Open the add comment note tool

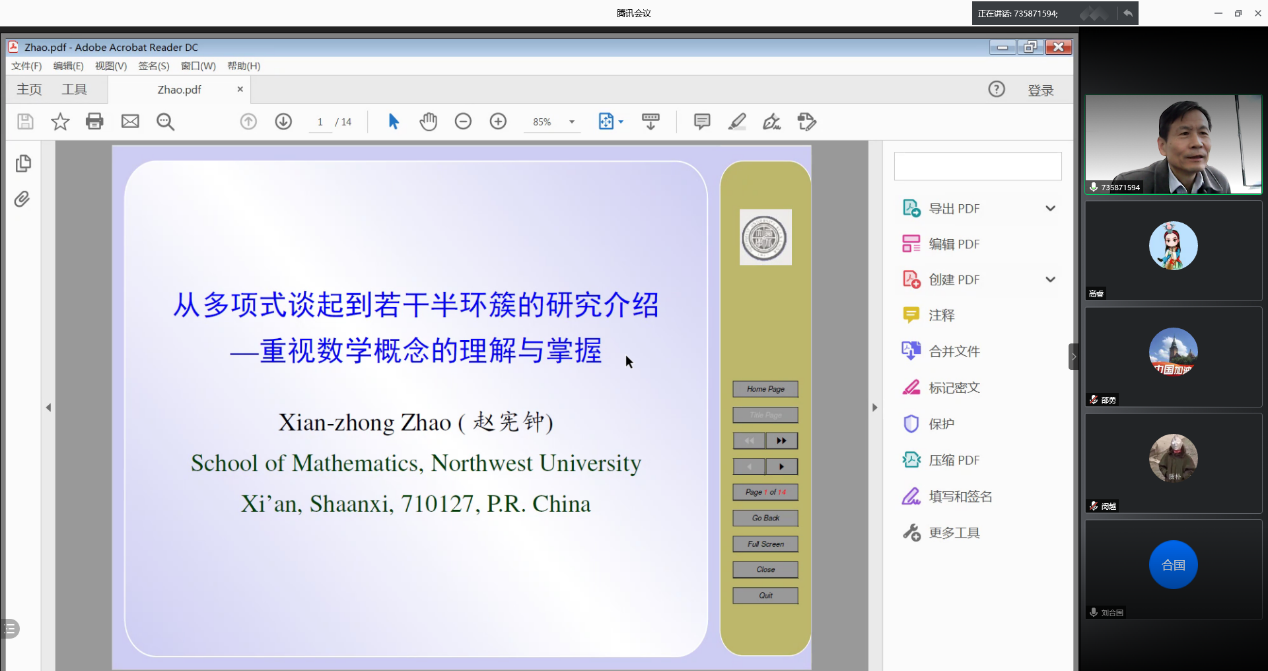coord(702,121)
